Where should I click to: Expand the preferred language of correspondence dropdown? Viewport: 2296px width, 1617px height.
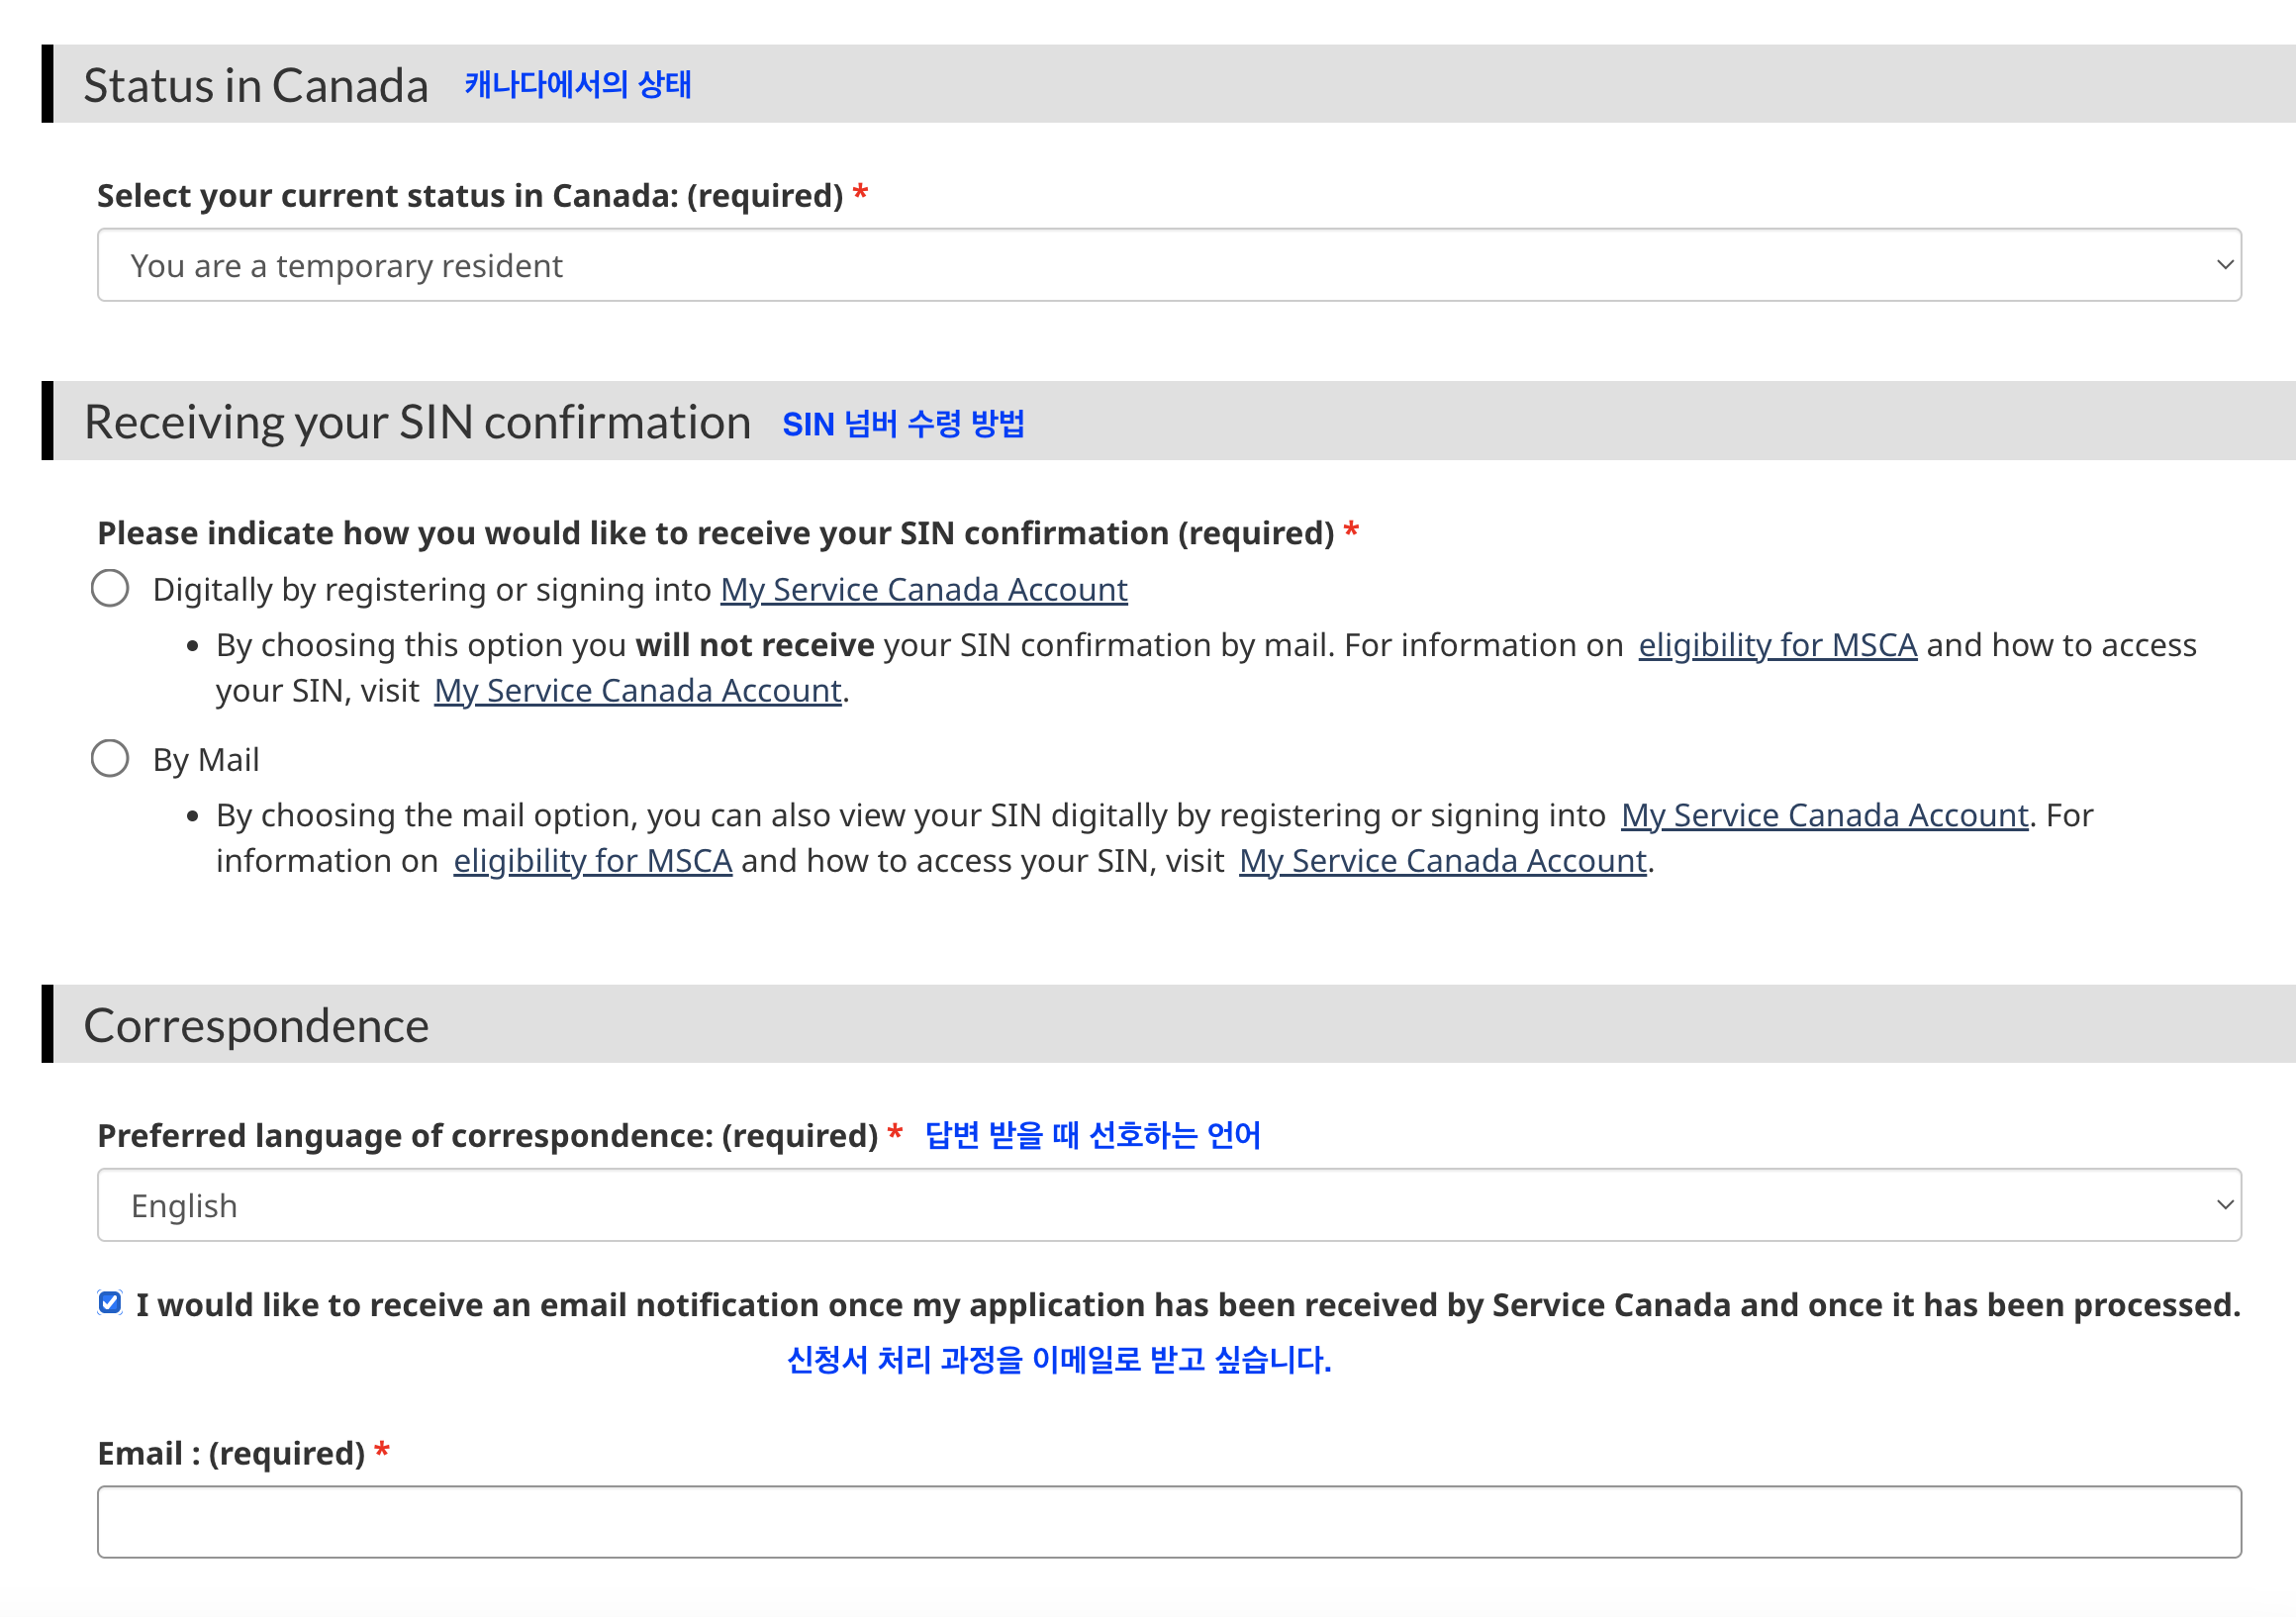(1168, 1205)
